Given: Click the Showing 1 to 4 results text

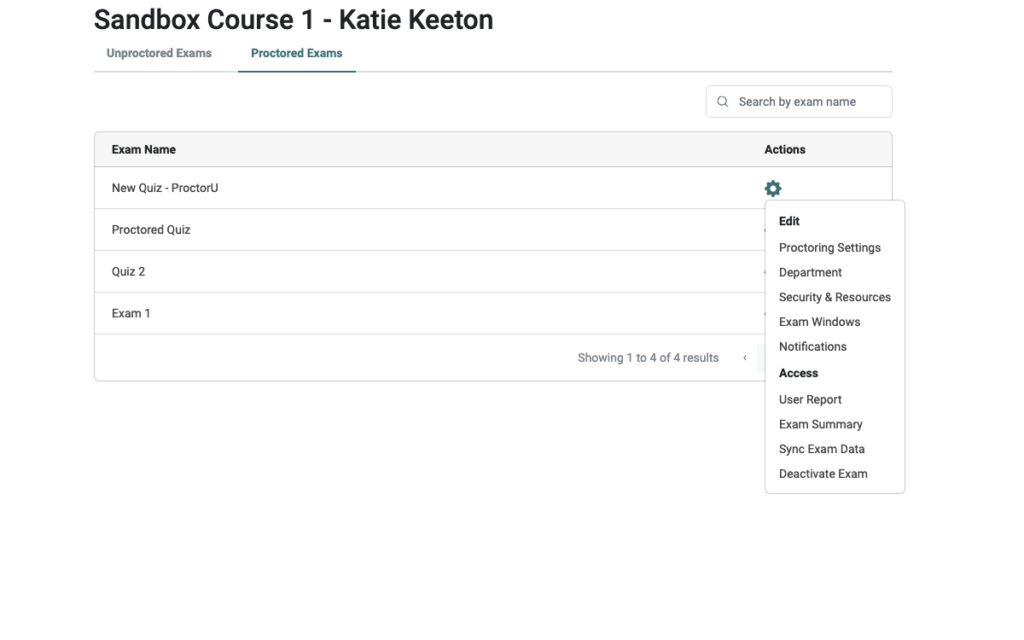Looking at the screenshot, I should (x=648, y=358).
